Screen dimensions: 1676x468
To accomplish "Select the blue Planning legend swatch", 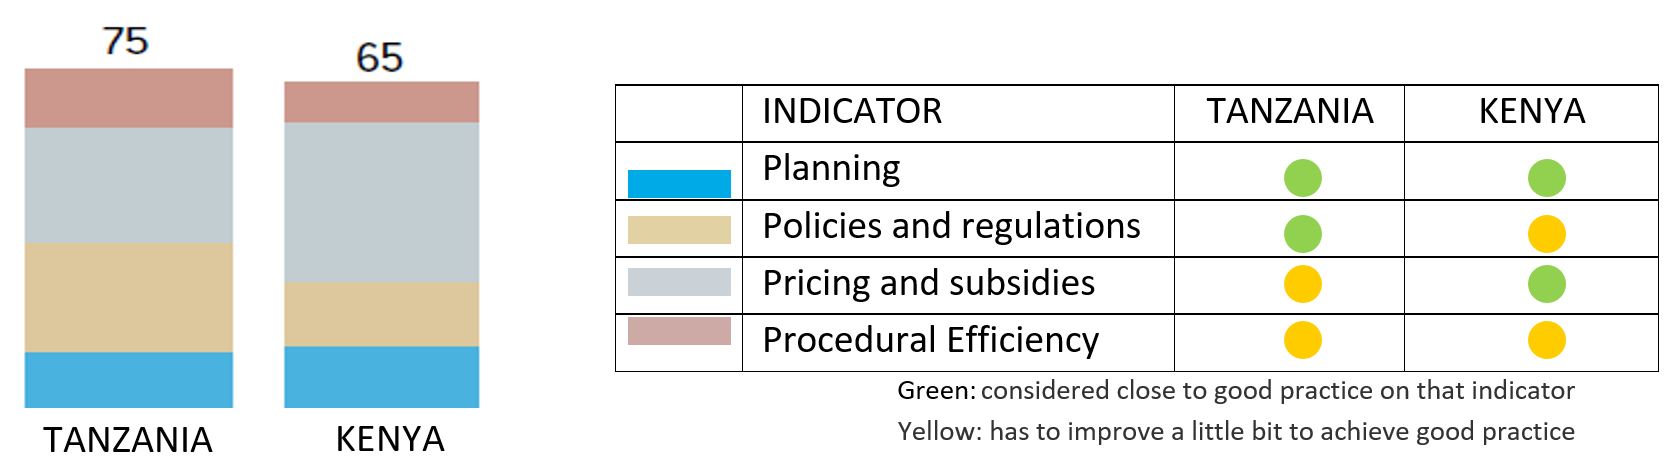I will click(x=679, y=184).
